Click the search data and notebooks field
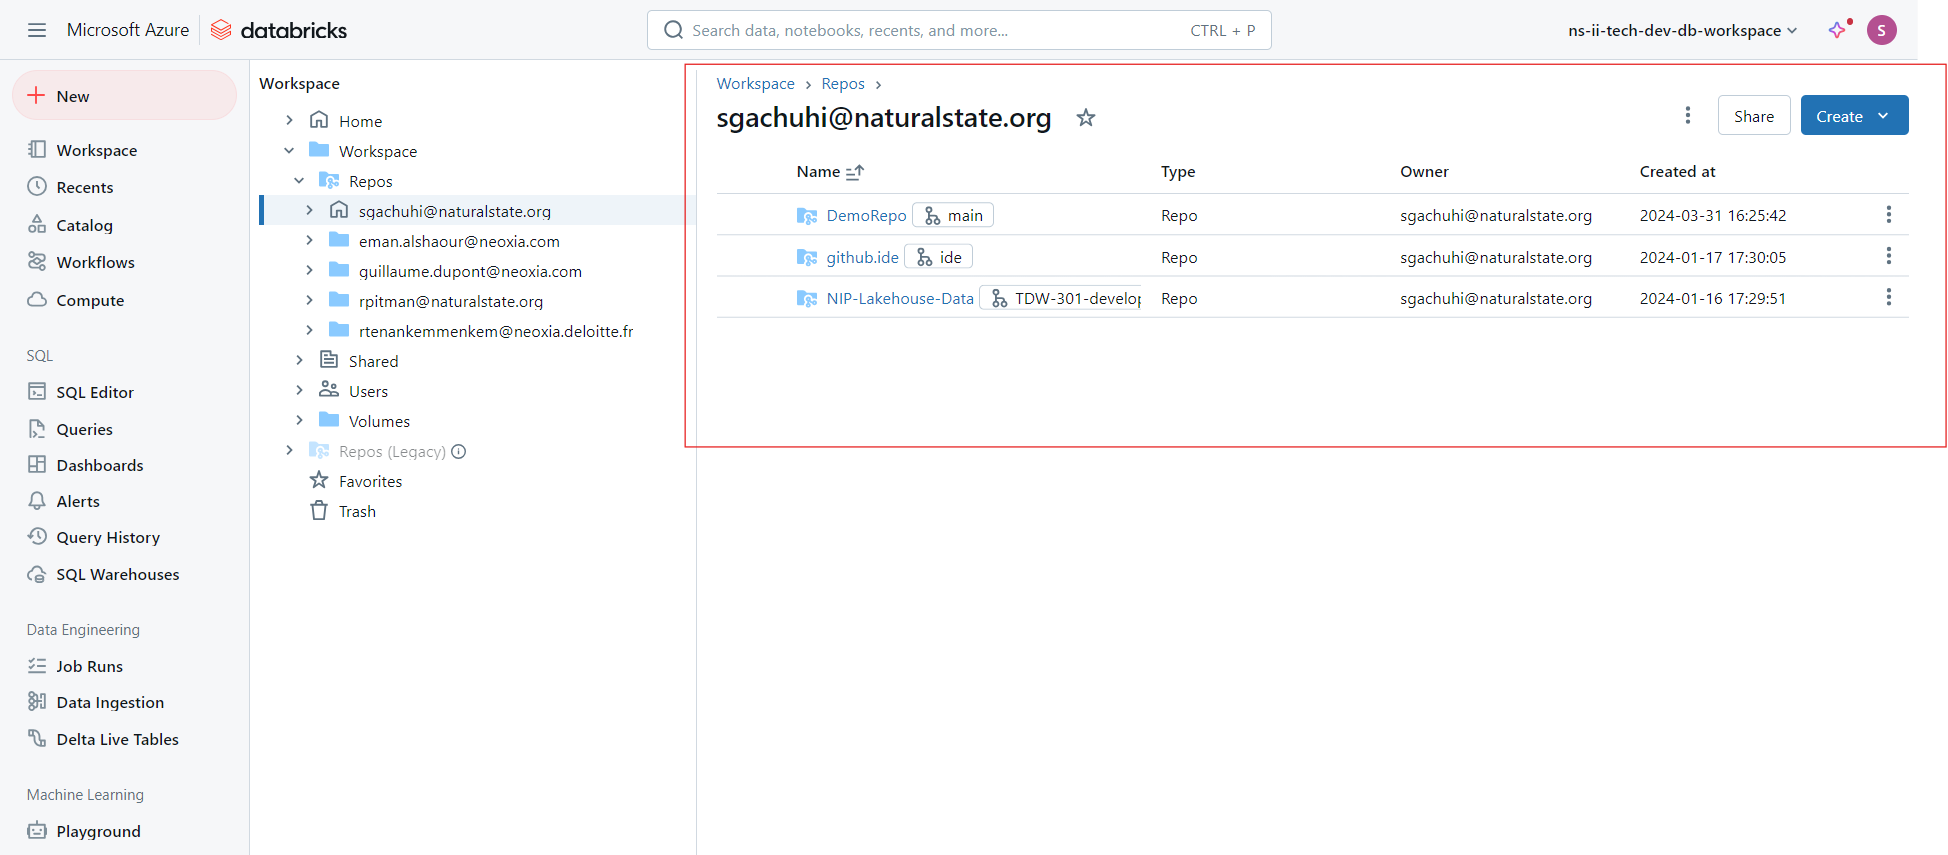The width and height of the screenshot is (1948, 855). pyautogui.click(x=959, y=30)
